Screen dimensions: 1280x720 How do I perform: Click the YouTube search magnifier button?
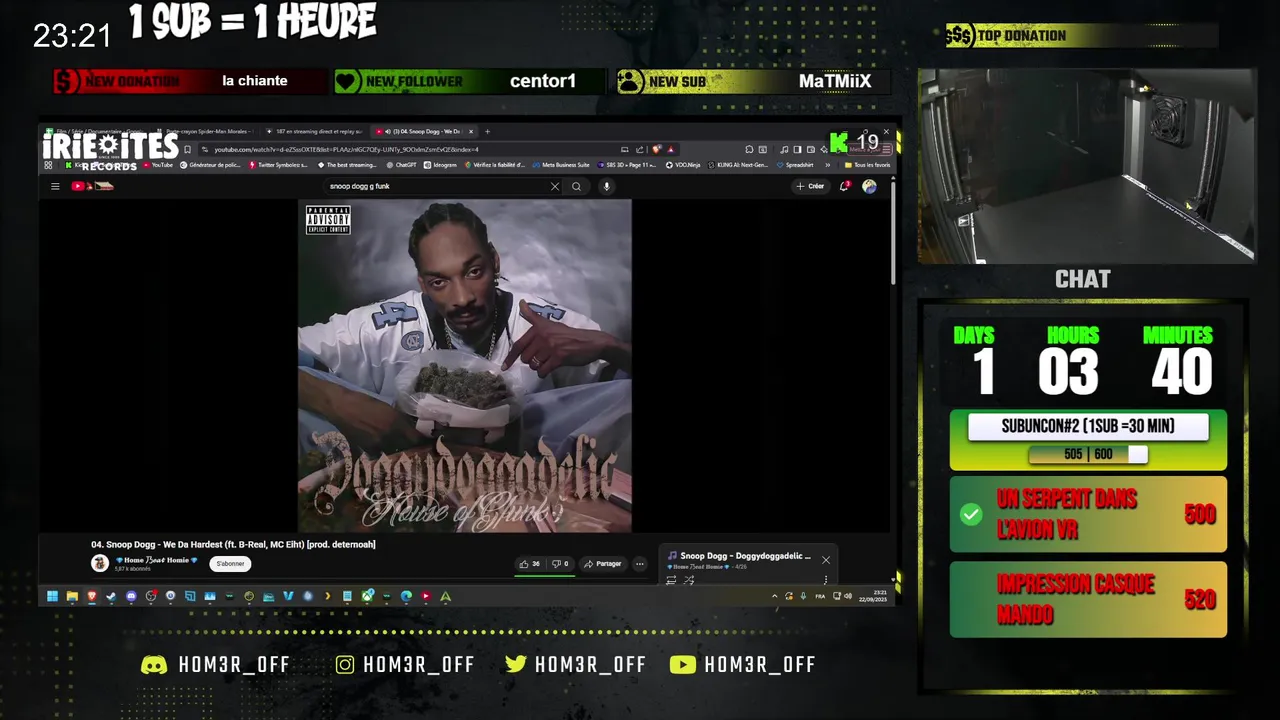(576, 186)
